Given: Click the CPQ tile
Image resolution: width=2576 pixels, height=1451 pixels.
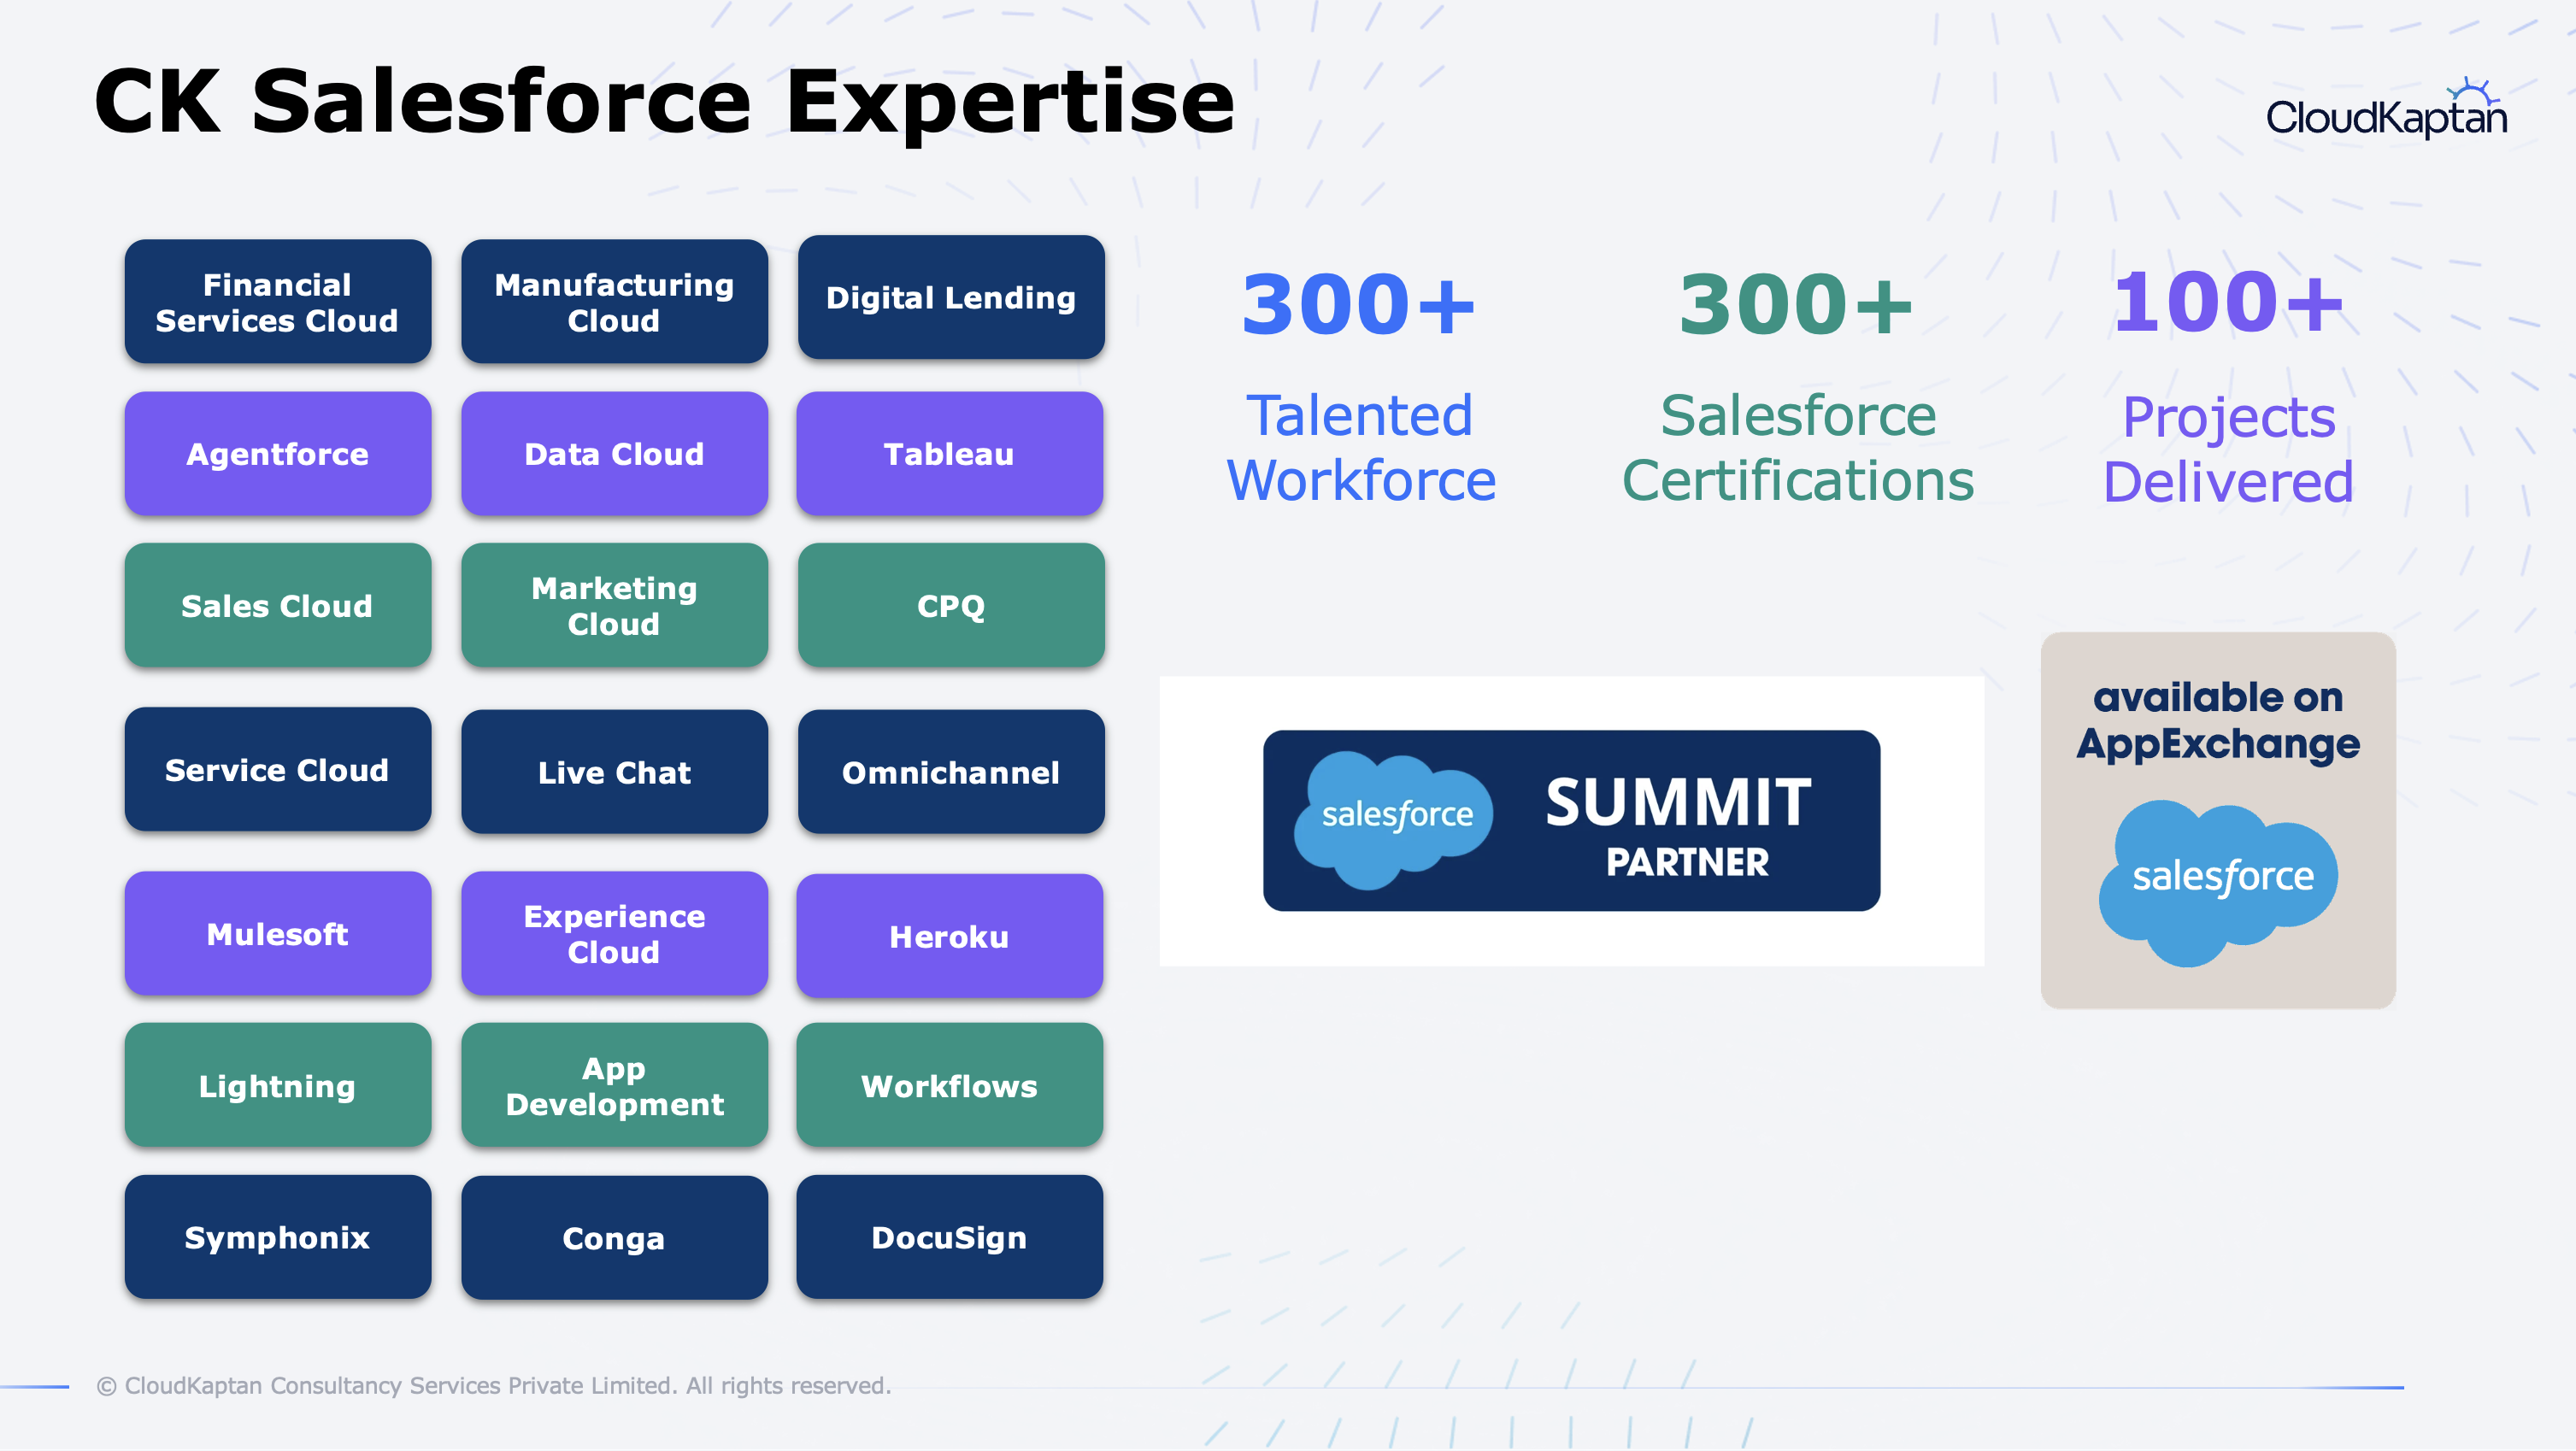Looking at the screenshot, I should coord(951,605).
